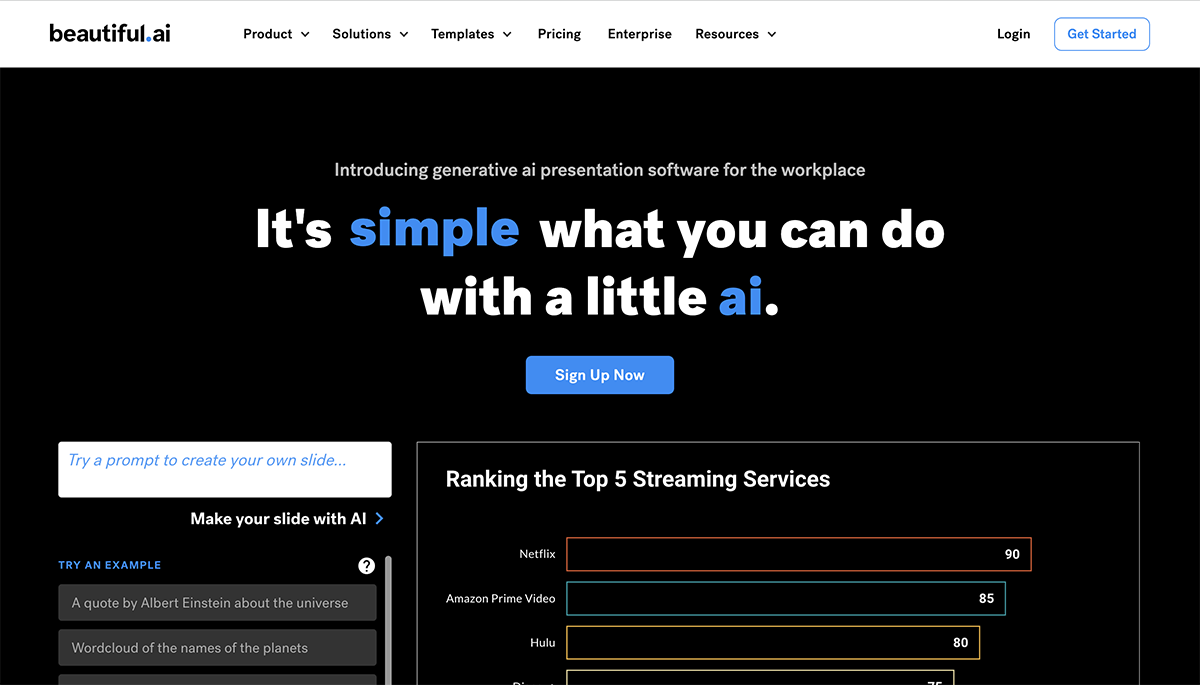Screen dimensions: 1200x685
Task: Click the value 85 on the Amazon bar
Action: pos(987,598)
